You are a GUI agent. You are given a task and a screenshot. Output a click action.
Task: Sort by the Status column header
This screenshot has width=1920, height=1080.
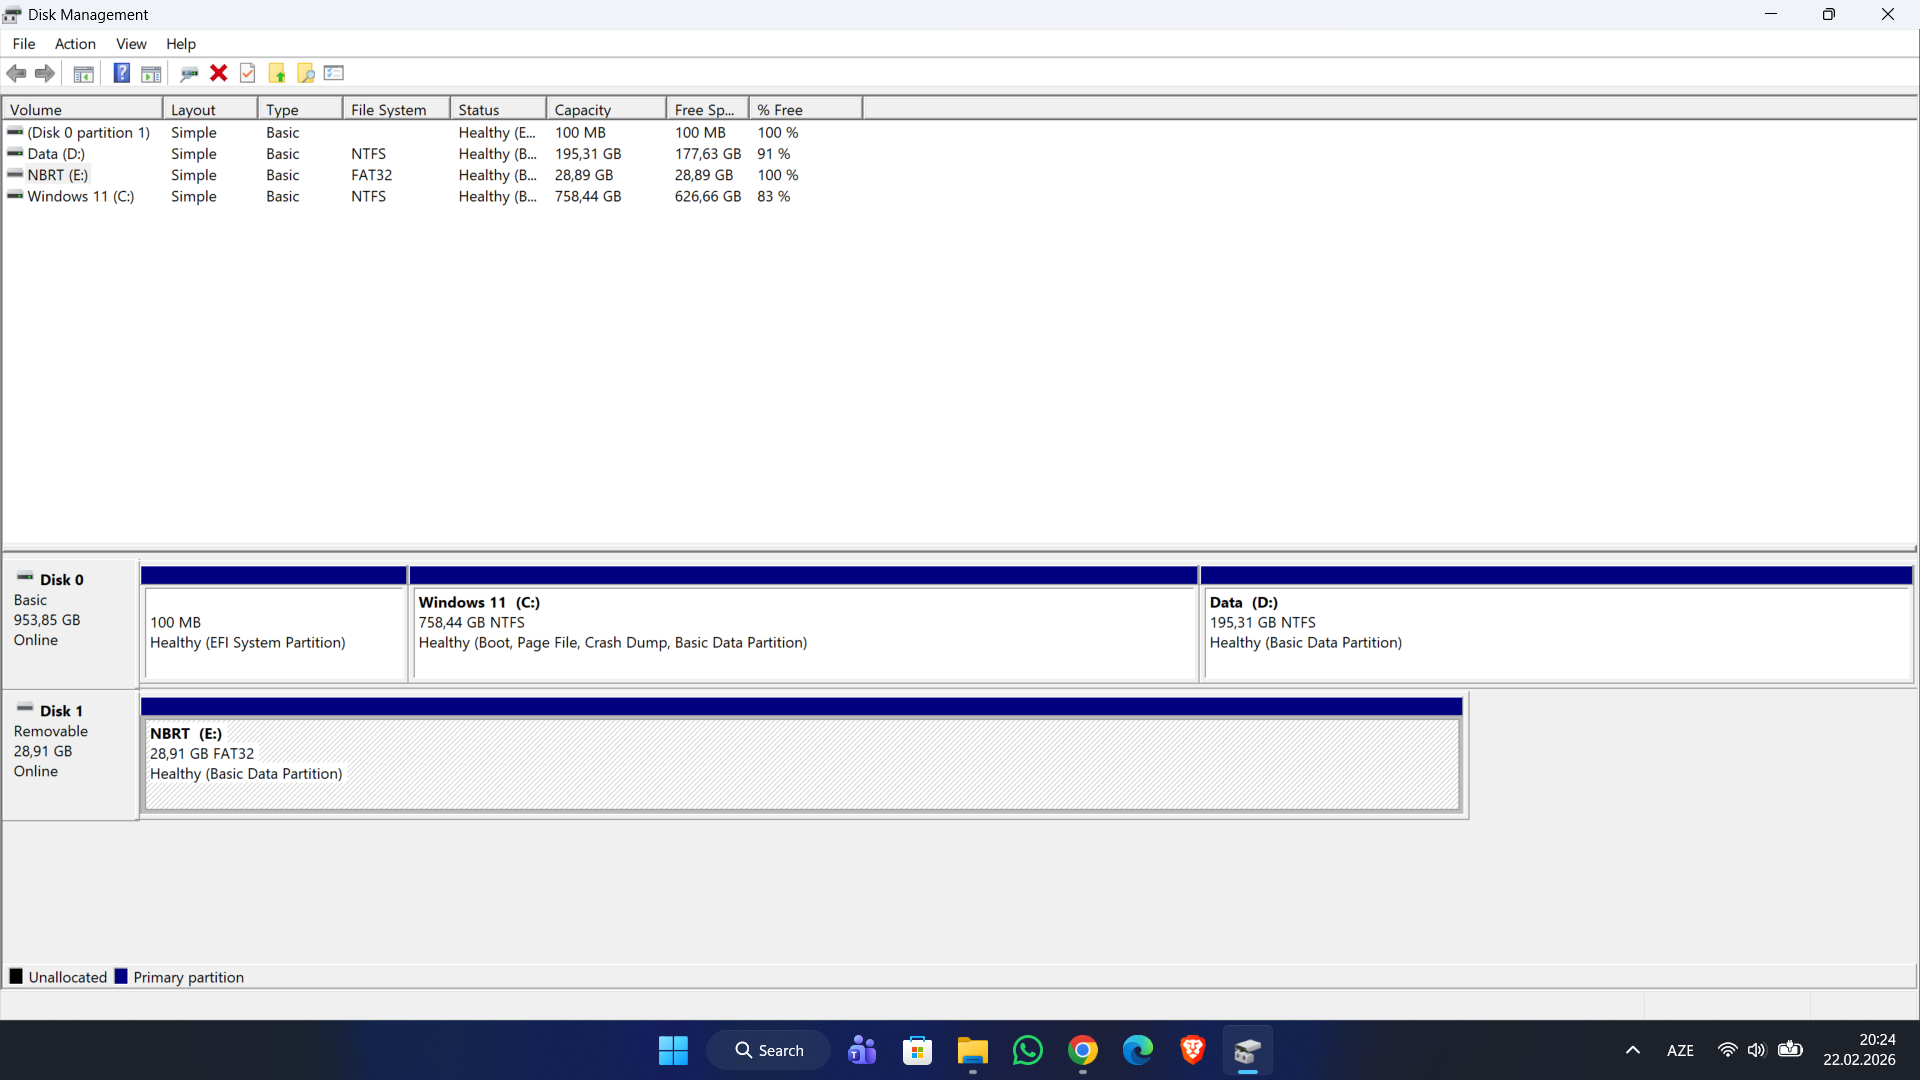(x=498, y=110)
